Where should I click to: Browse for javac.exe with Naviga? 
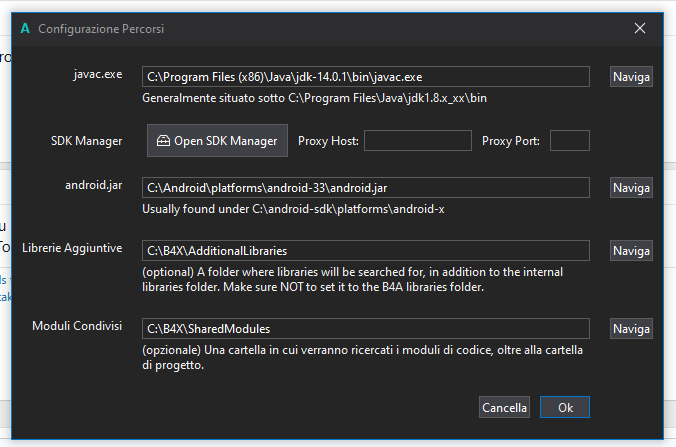pyautogui.click(x=631, y=76)
